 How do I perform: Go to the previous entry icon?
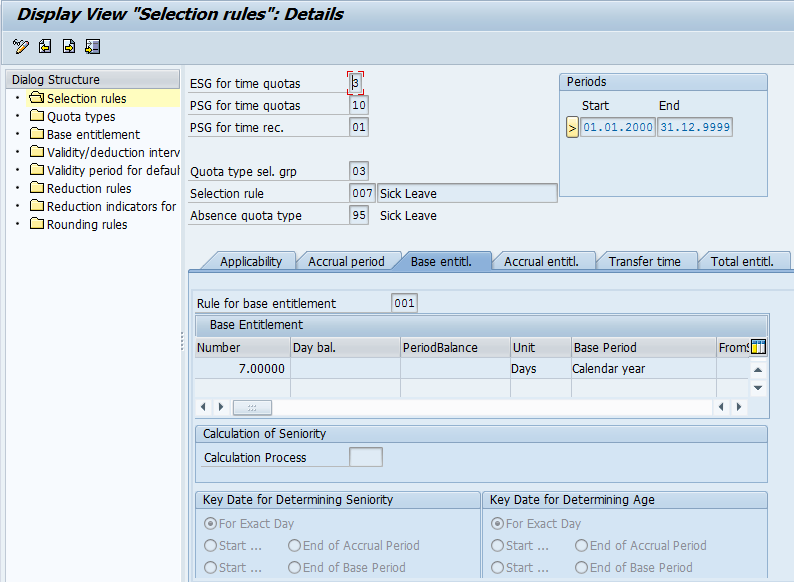(x=45, y=46)
